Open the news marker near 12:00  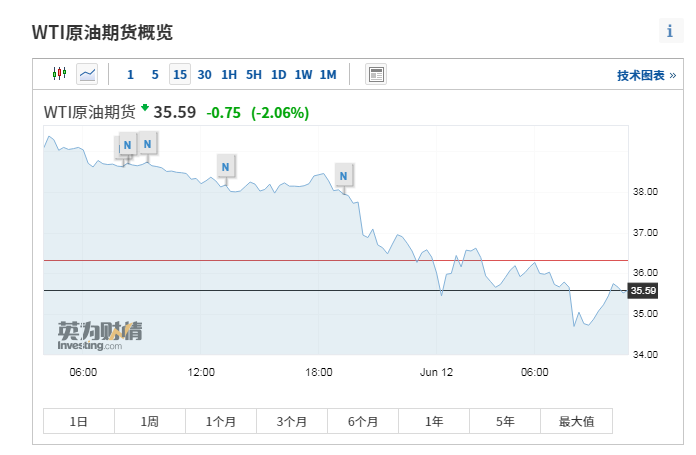click(x=226, y=166)
